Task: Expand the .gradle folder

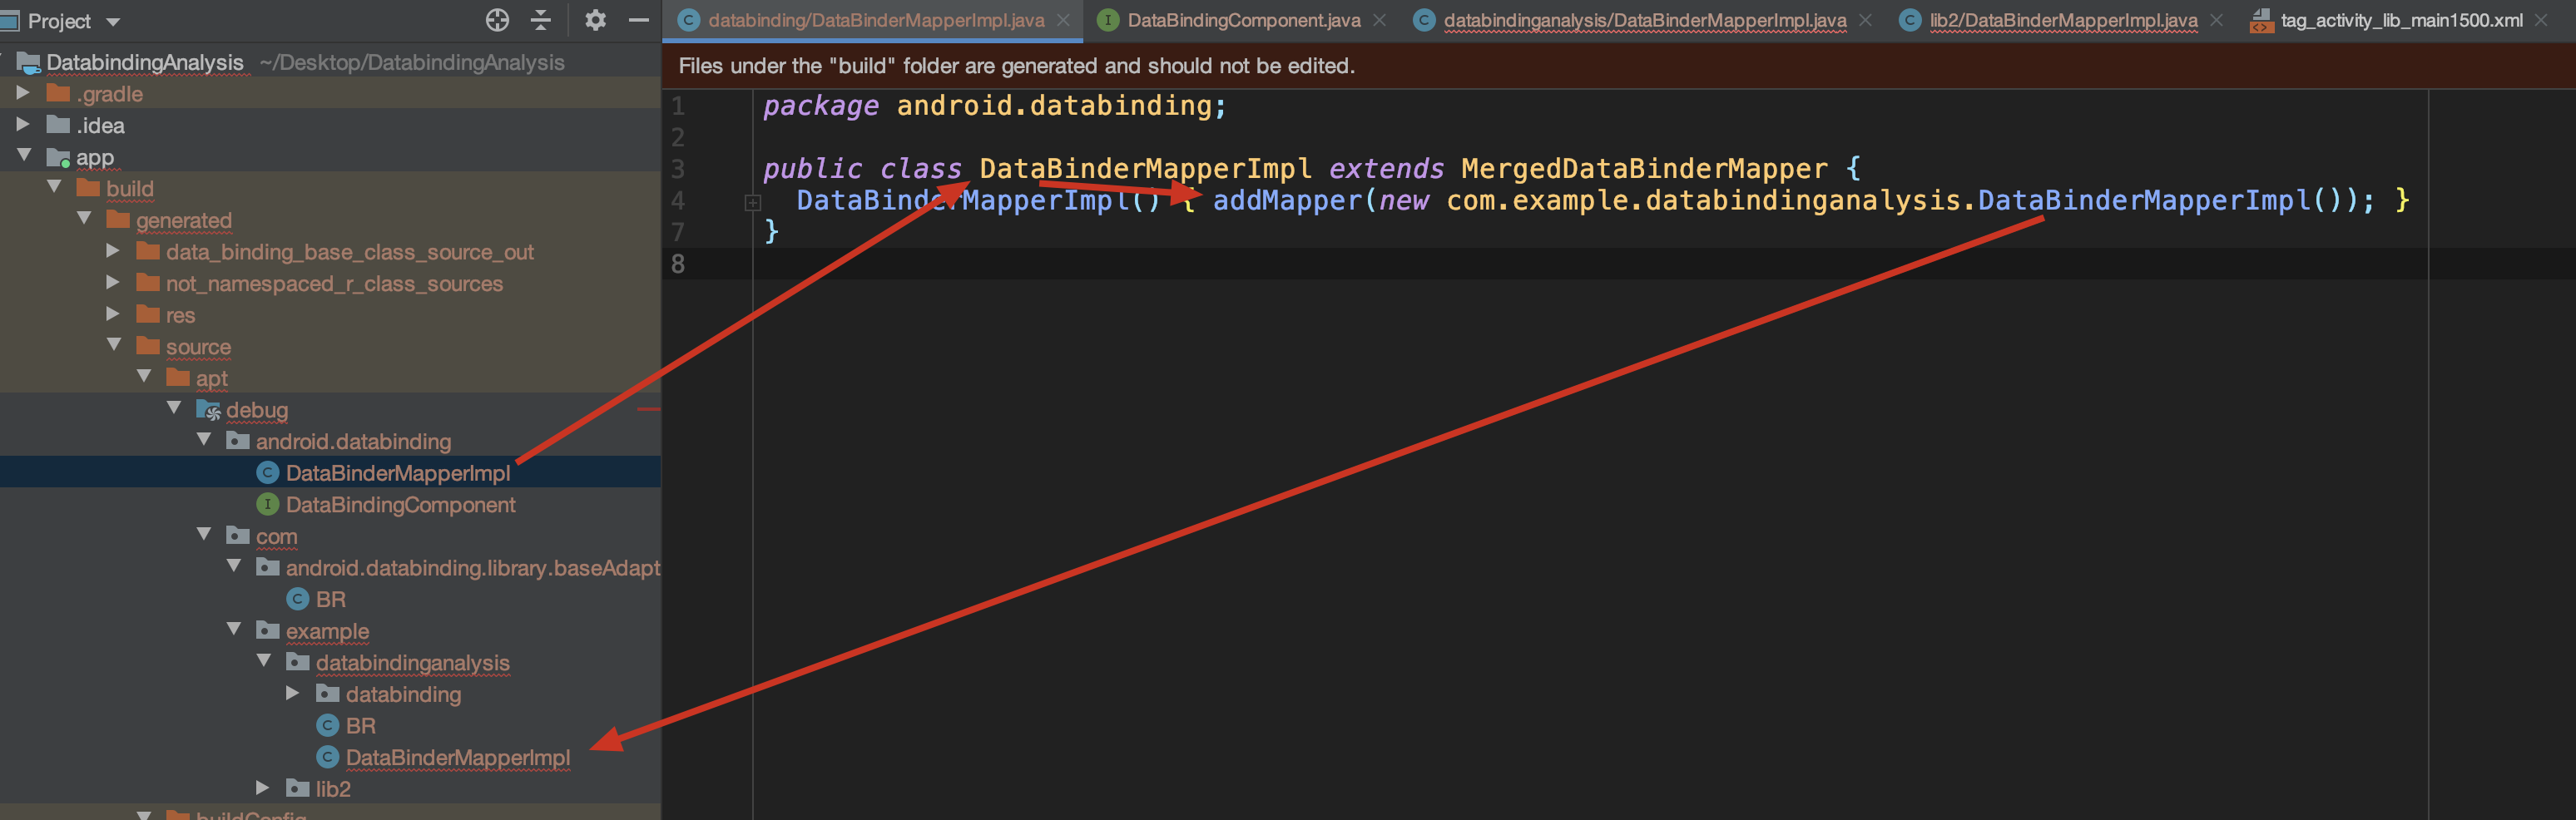Action: pyautogui.click(x=23, y=93)
